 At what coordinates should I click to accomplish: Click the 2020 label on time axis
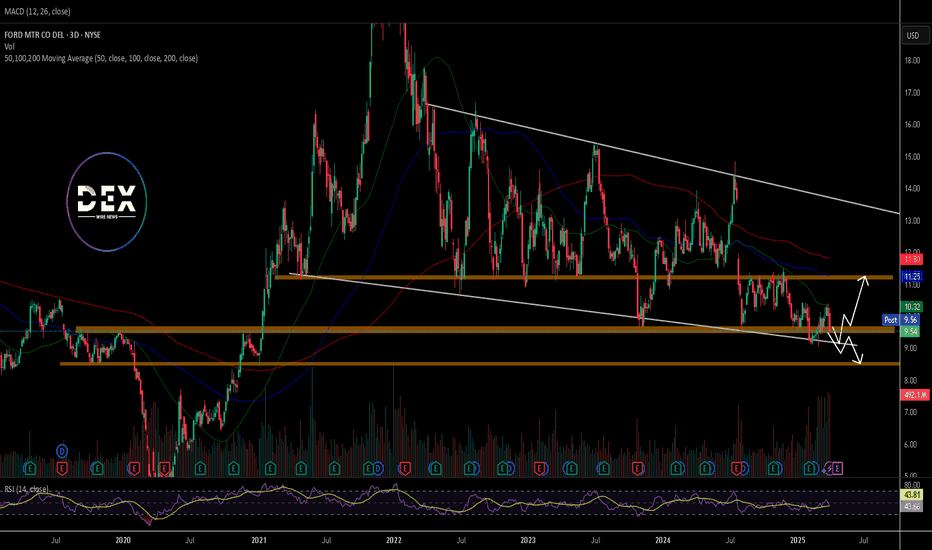coord(123,540)
